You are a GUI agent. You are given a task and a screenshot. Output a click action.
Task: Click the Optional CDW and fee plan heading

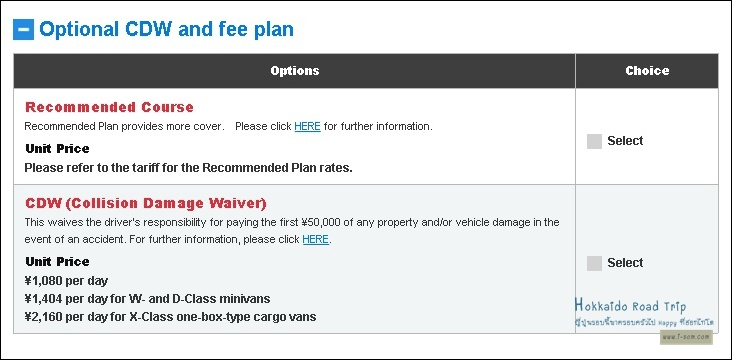pos(166,29)
